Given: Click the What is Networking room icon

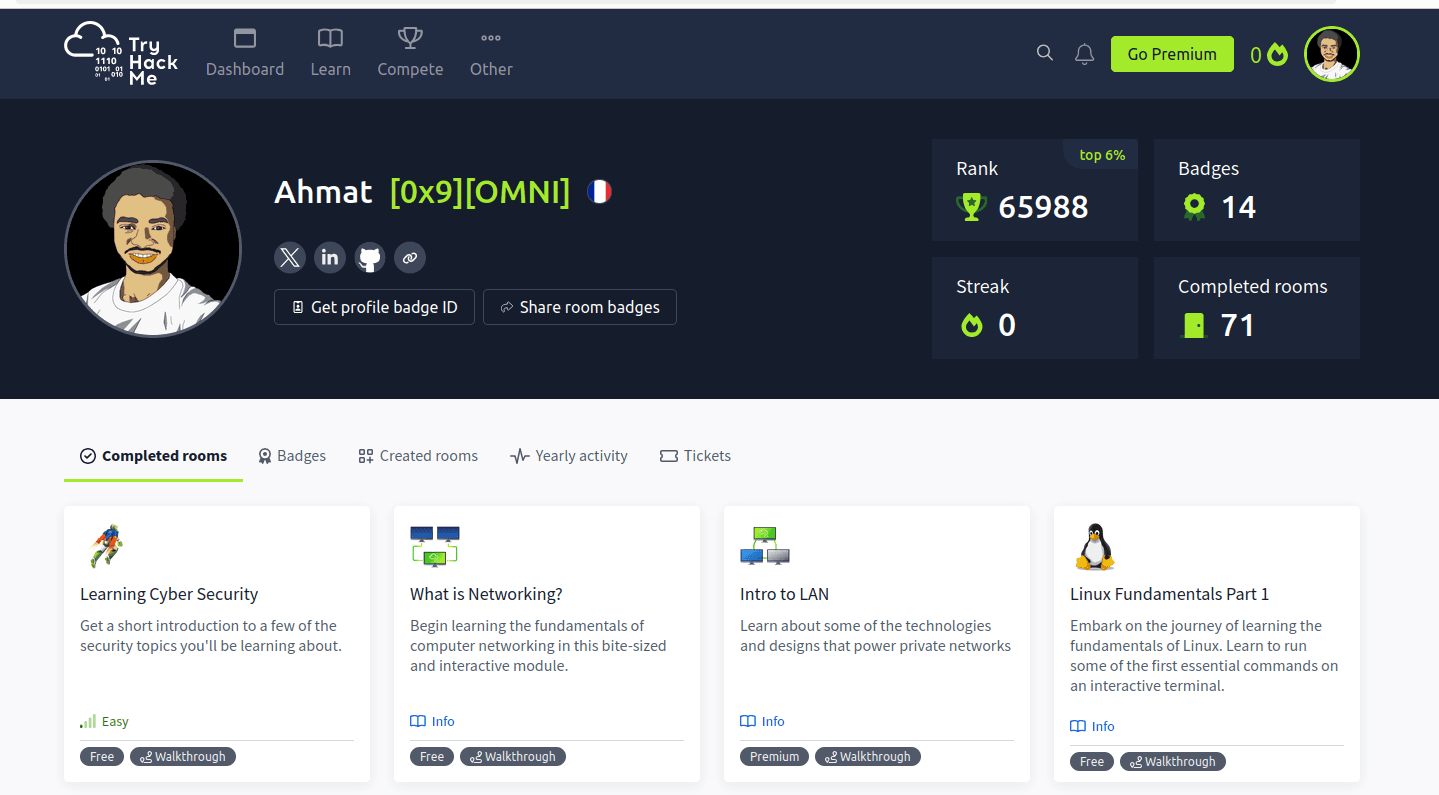Looking at the screenshot, I should (x=435, y=546).
